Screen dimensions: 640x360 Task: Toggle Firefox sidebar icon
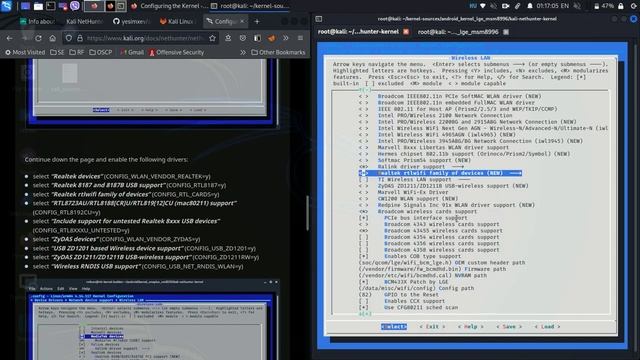tap(257, 38)
